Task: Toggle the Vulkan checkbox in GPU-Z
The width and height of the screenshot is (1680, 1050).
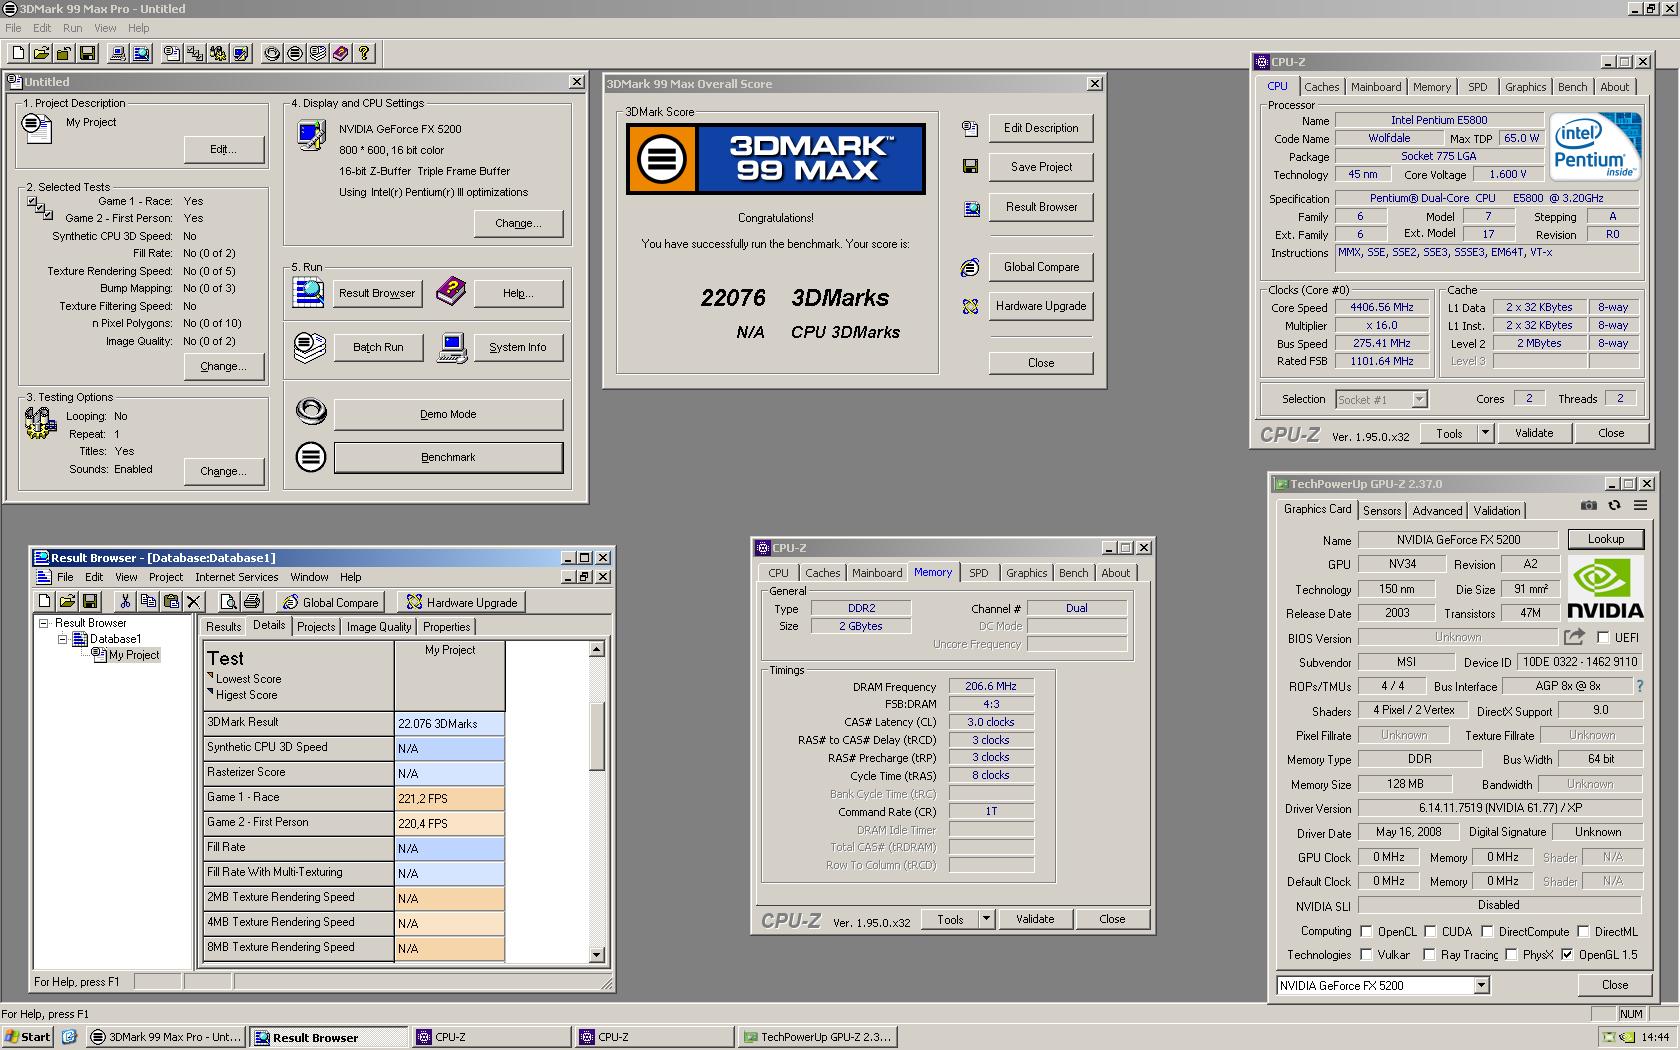Action: pyautogui.click(x=1366, y=955)
